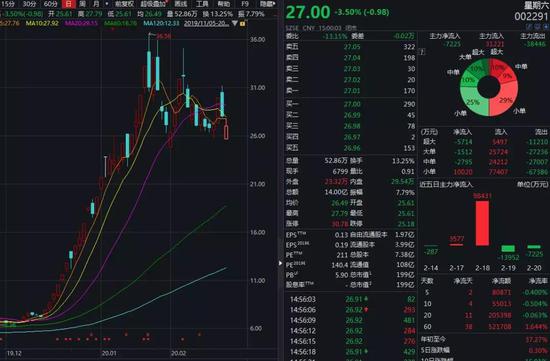Collapse quote panel with the divider arrow
The height and width of the screenshot is (361, 550).
pyautogui.click(x=280, y=263)
